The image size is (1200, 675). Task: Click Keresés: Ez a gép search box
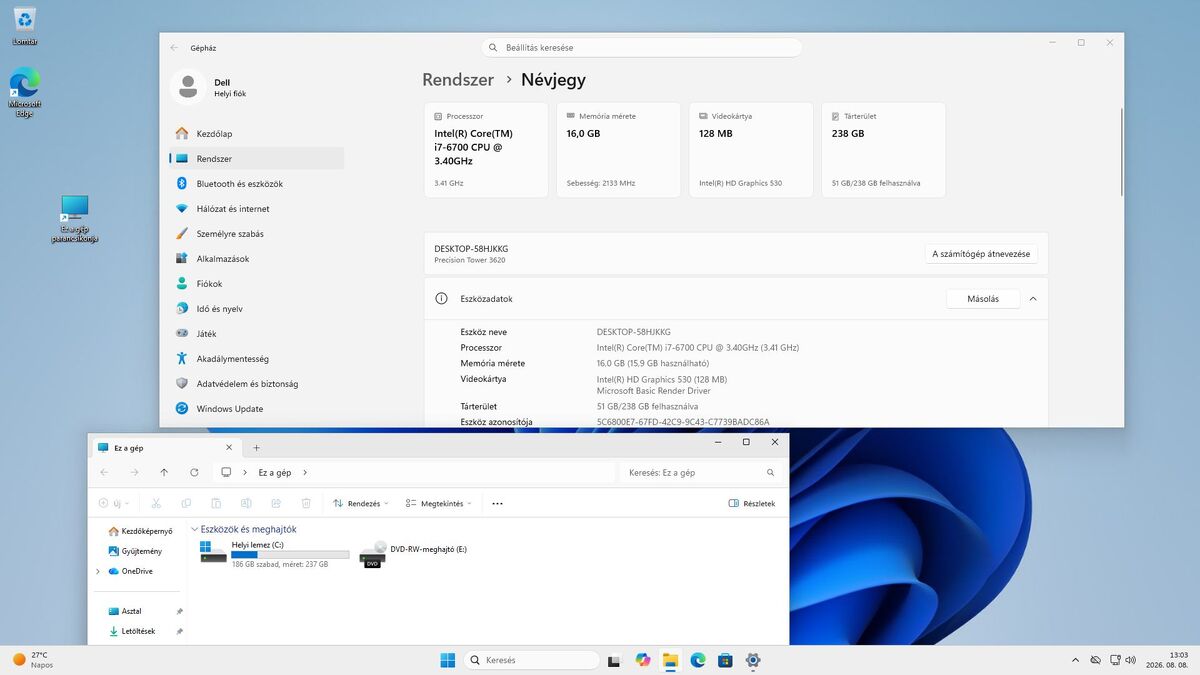click(x=701, y=472)
